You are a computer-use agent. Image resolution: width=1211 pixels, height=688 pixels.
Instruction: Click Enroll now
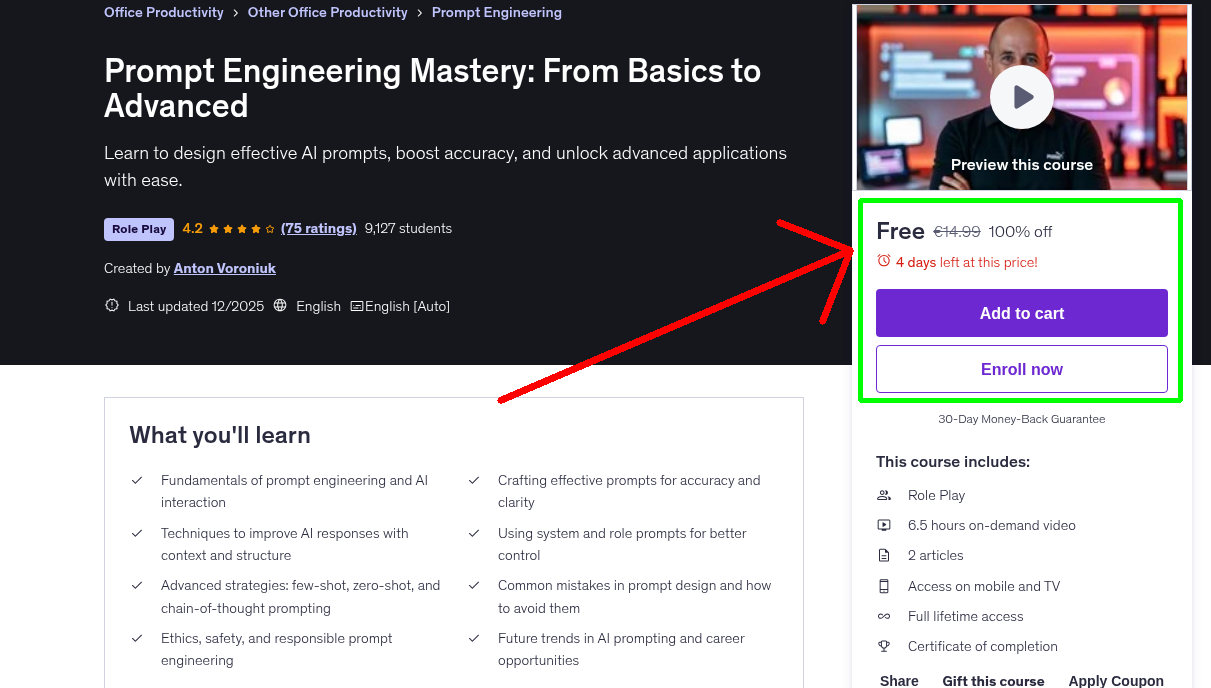(1021, 368)
